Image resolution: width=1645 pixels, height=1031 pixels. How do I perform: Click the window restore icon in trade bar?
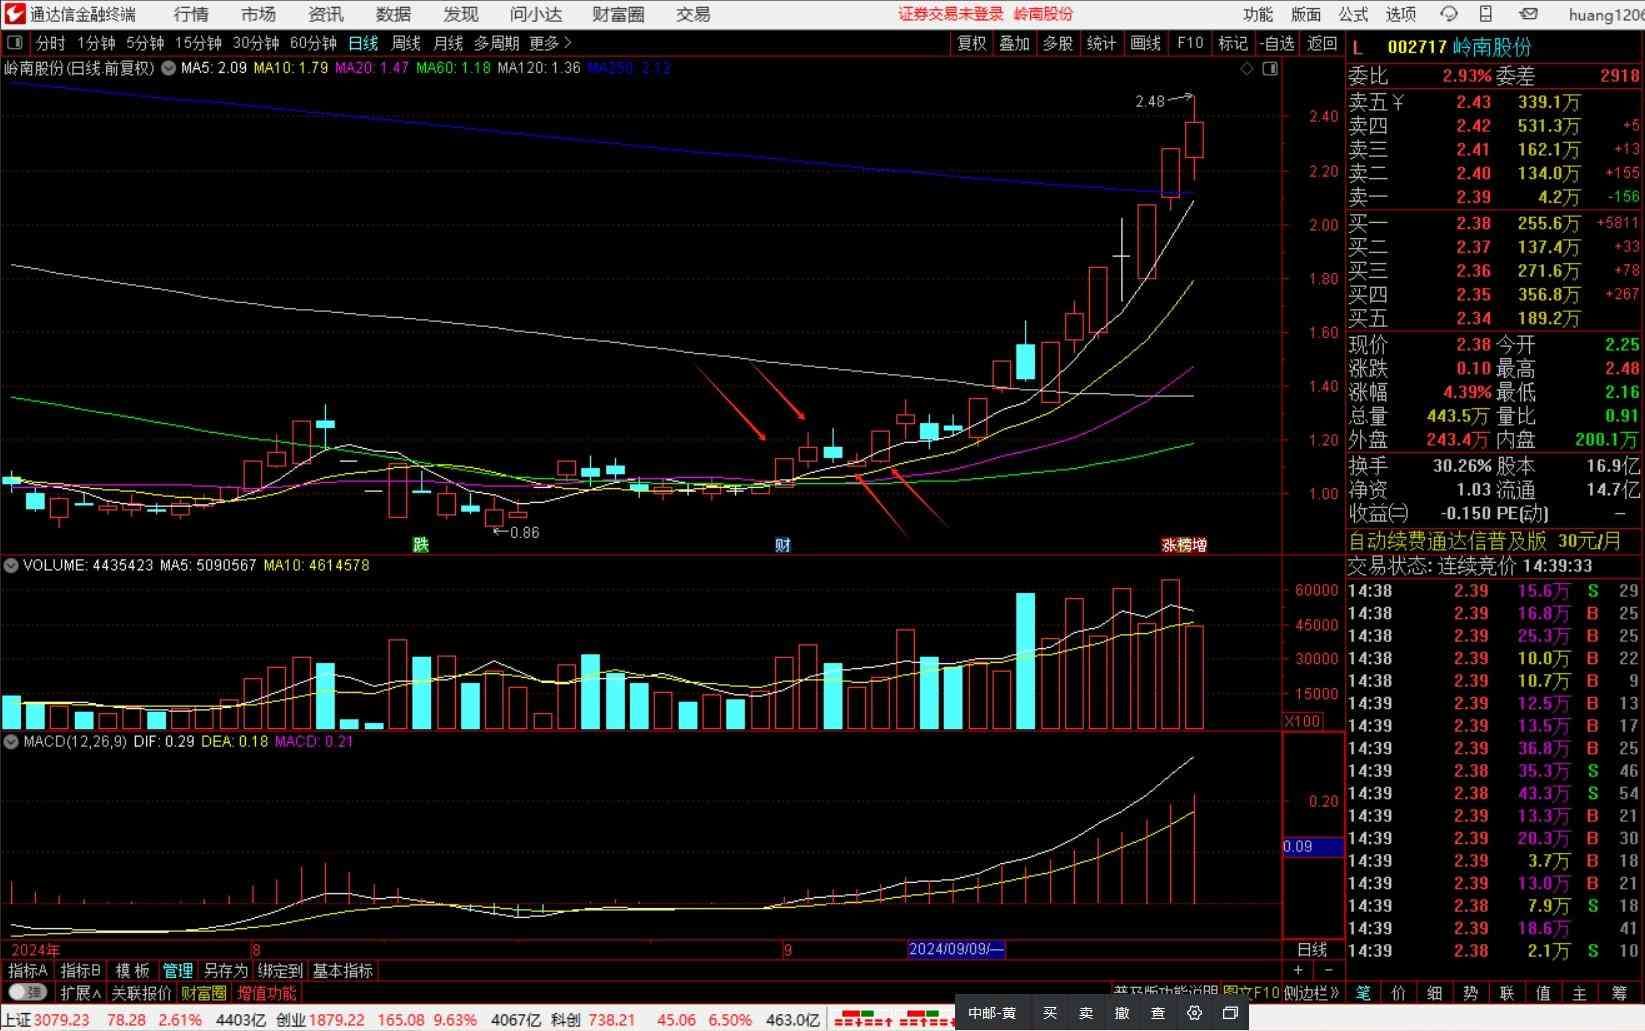(x=1230, y=1013)
